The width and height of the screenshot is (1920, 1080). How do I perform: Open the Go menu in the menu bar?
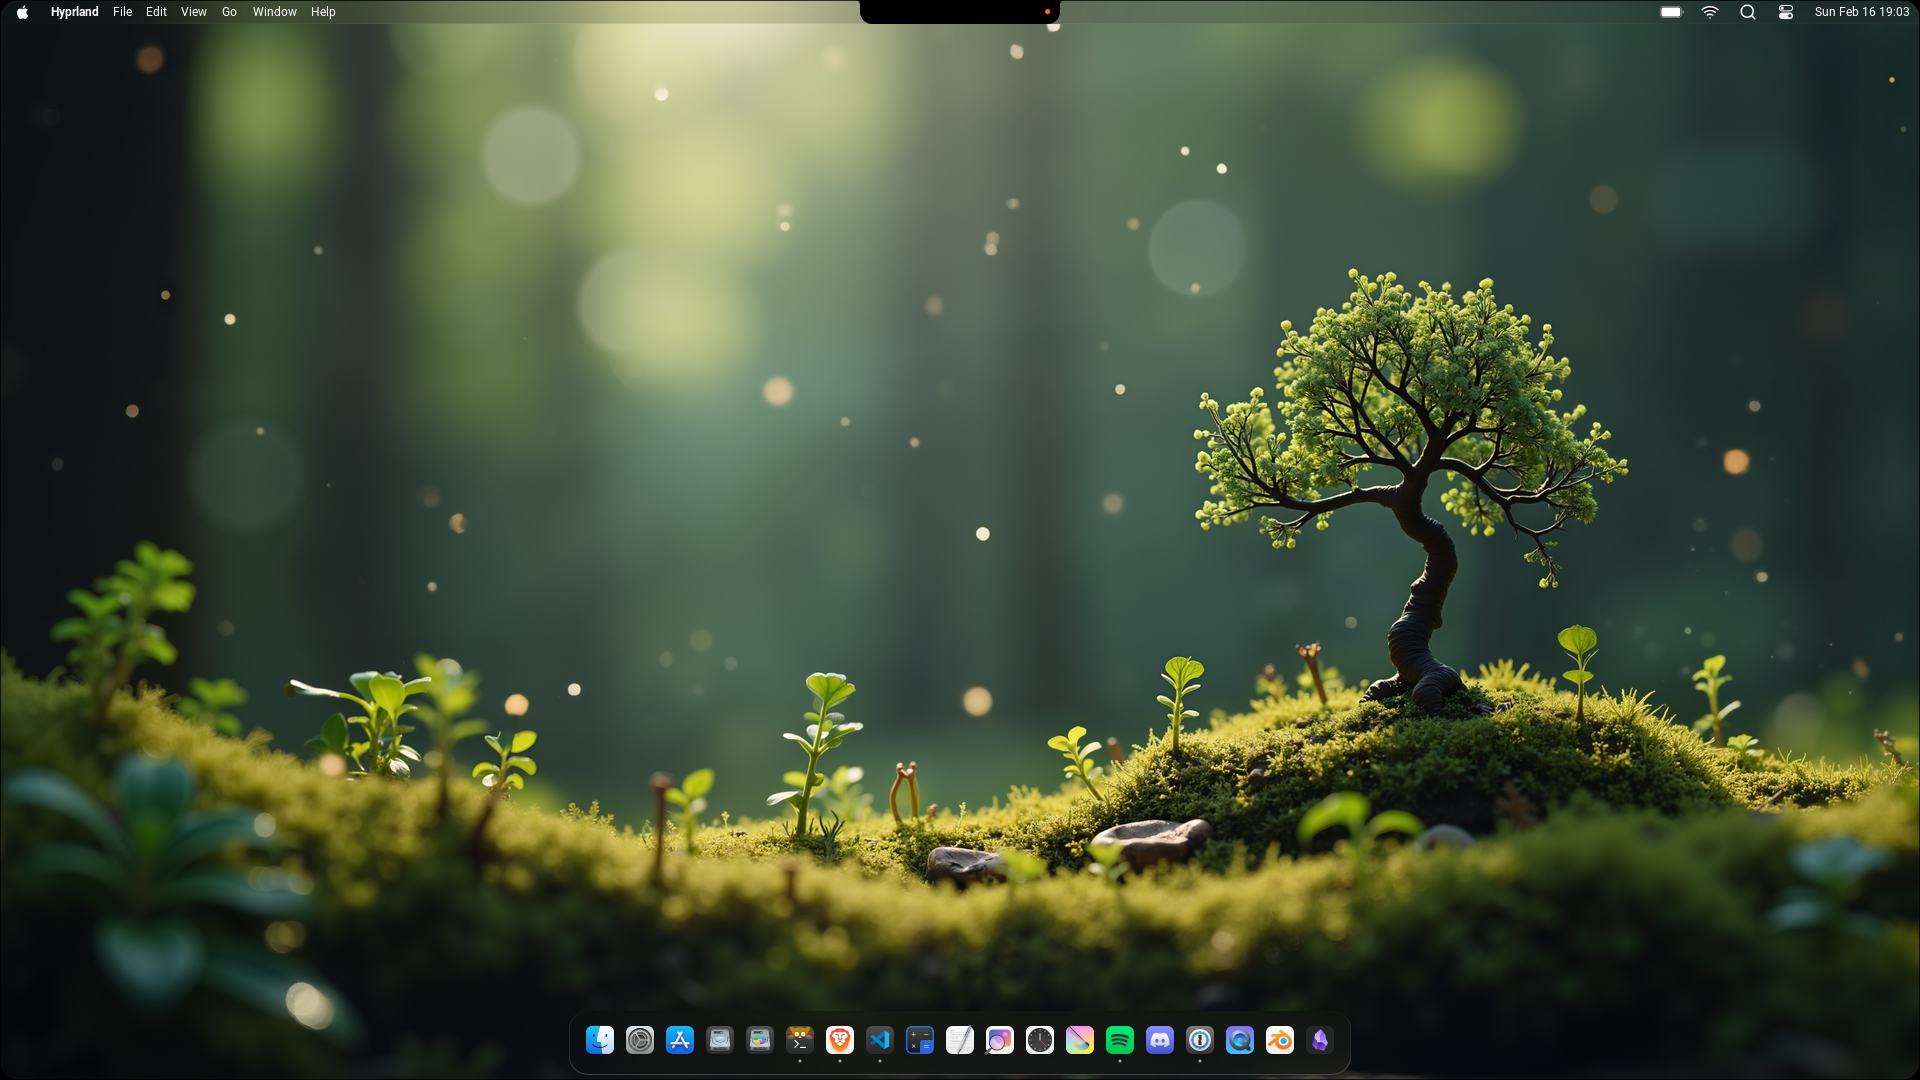click(x=229, y=12)
